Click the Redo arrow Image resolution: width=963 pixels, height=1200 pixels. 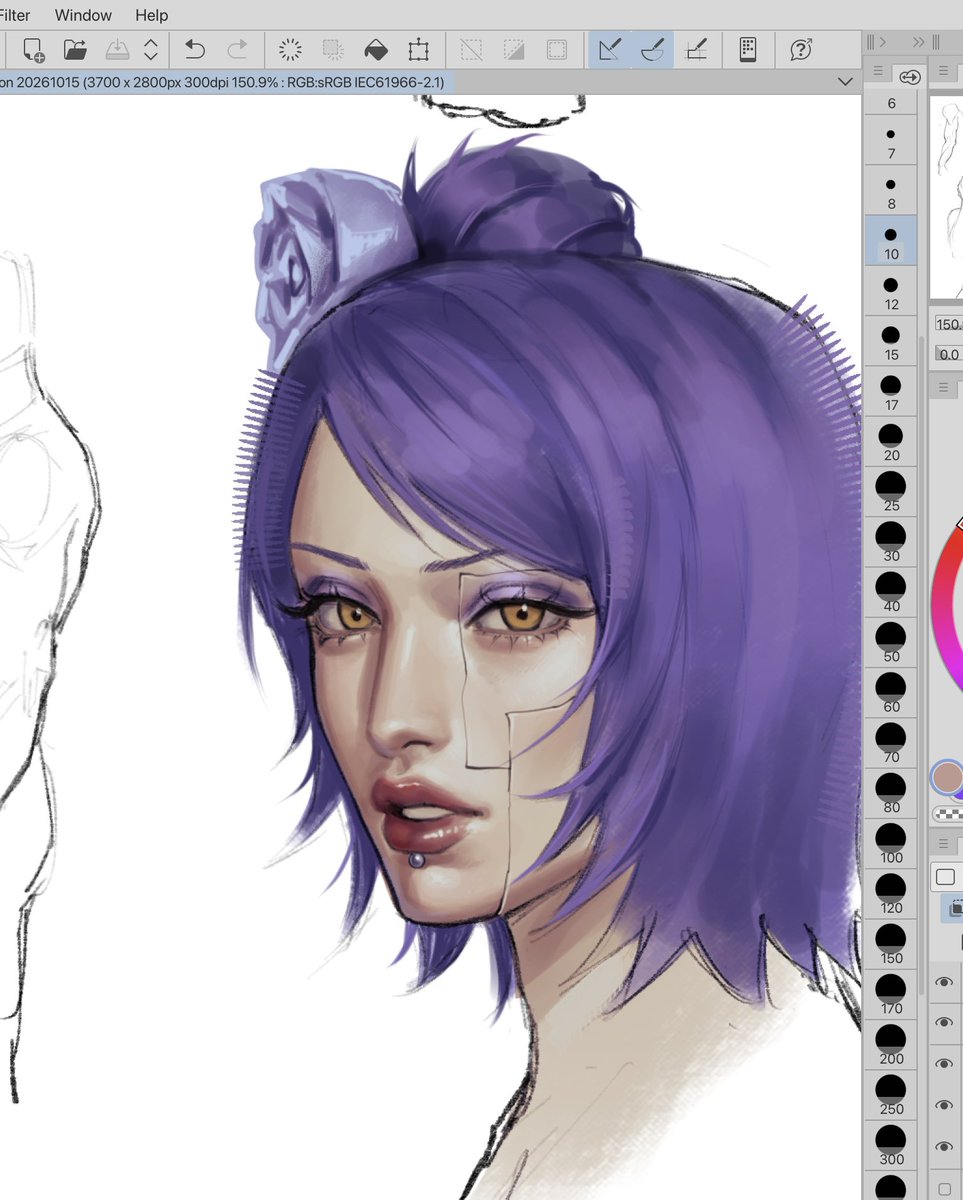tap(237, 49)
